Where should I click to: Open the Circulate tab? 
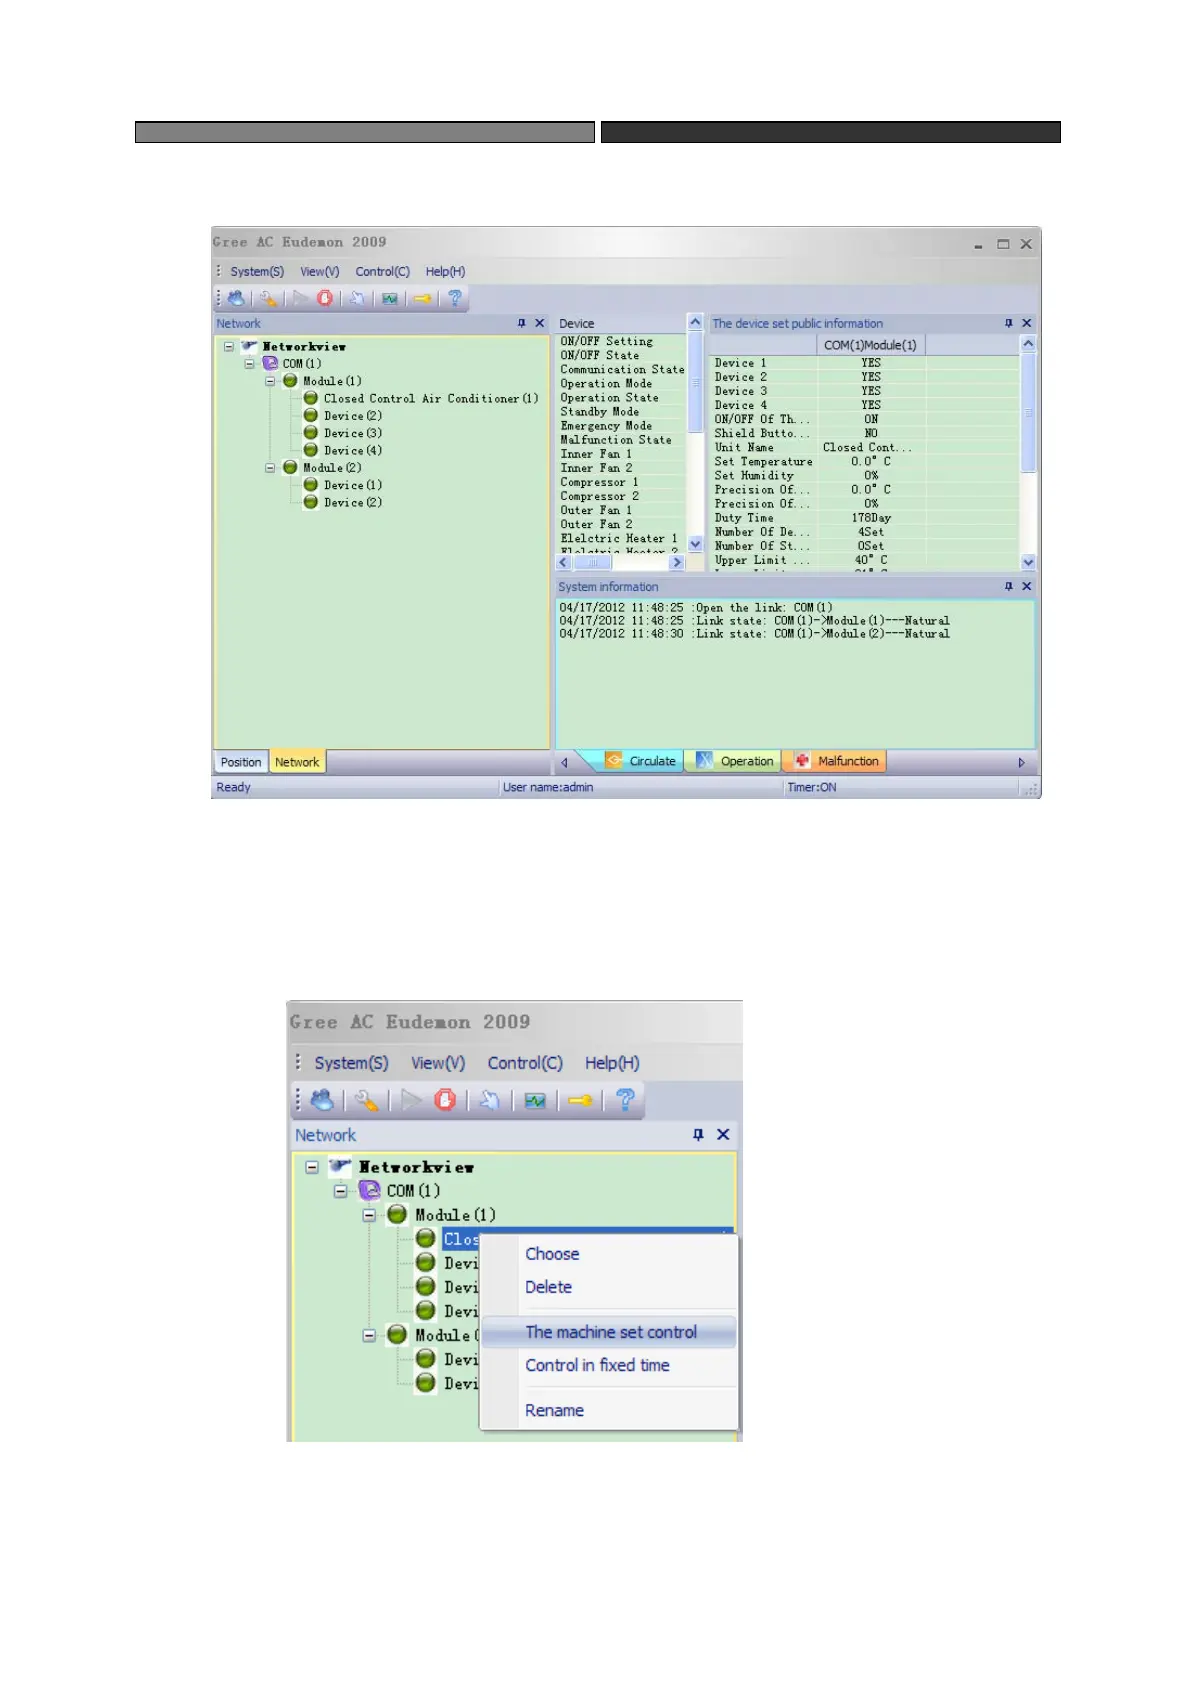click(641, 761)
